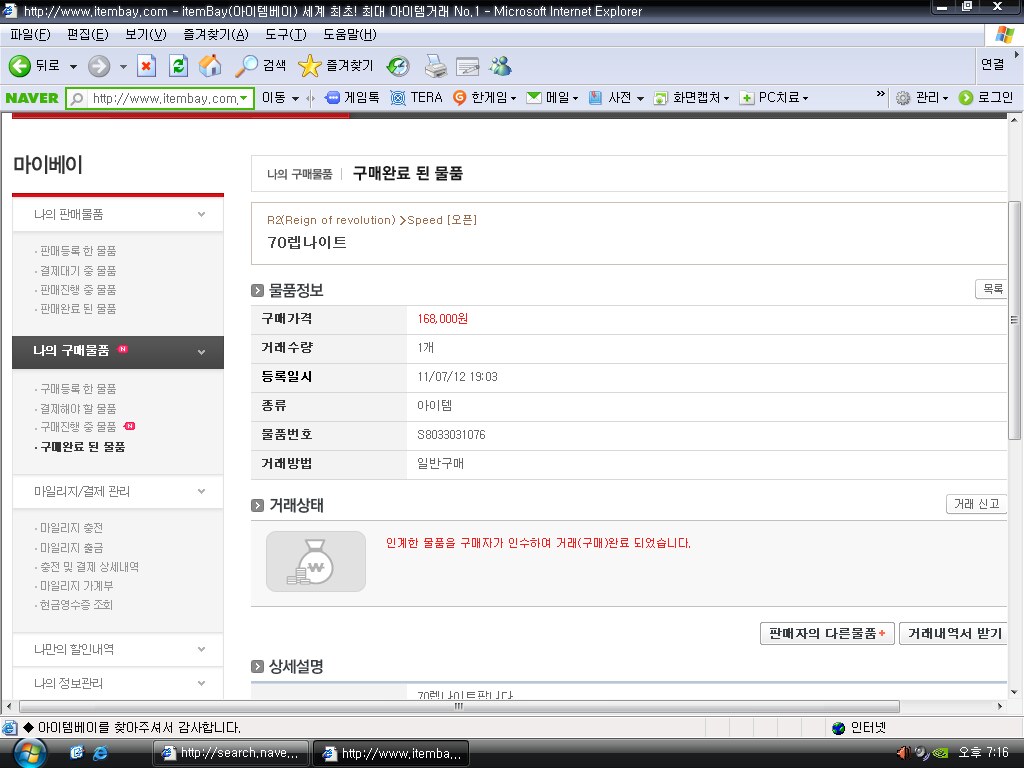Open the 마일리지 충전 link
Image resolution: width=1024 pixels, height=768 pixels.
click(71, 528)
